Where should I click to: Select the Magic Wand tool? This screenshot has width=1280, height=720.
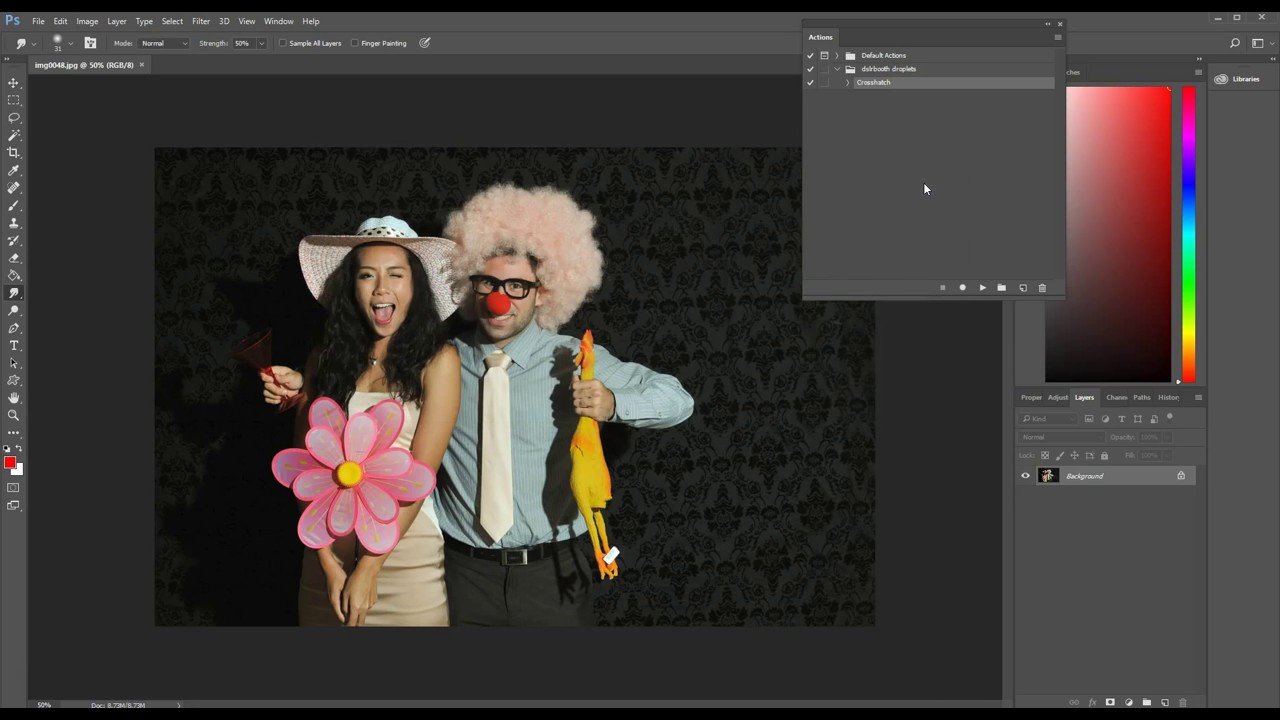[x=14, y=135]
